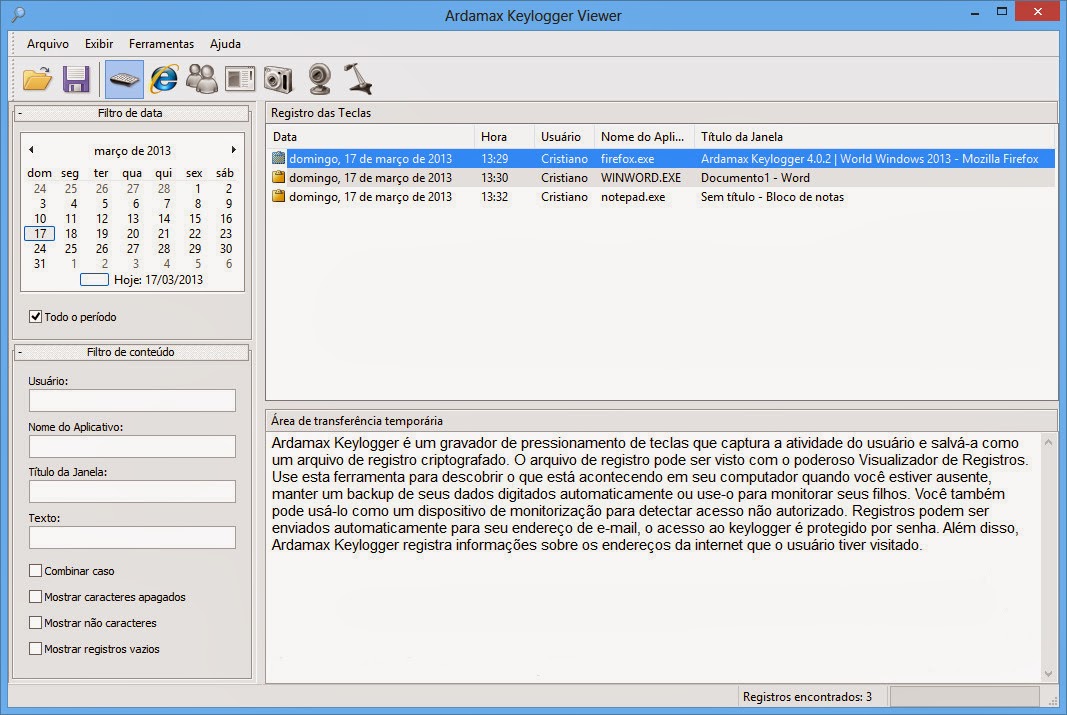This screenshot has width=1067, height=715.
Task: Open the Ajuda menu
Action: pyautogui.click(x=225, y=44)
